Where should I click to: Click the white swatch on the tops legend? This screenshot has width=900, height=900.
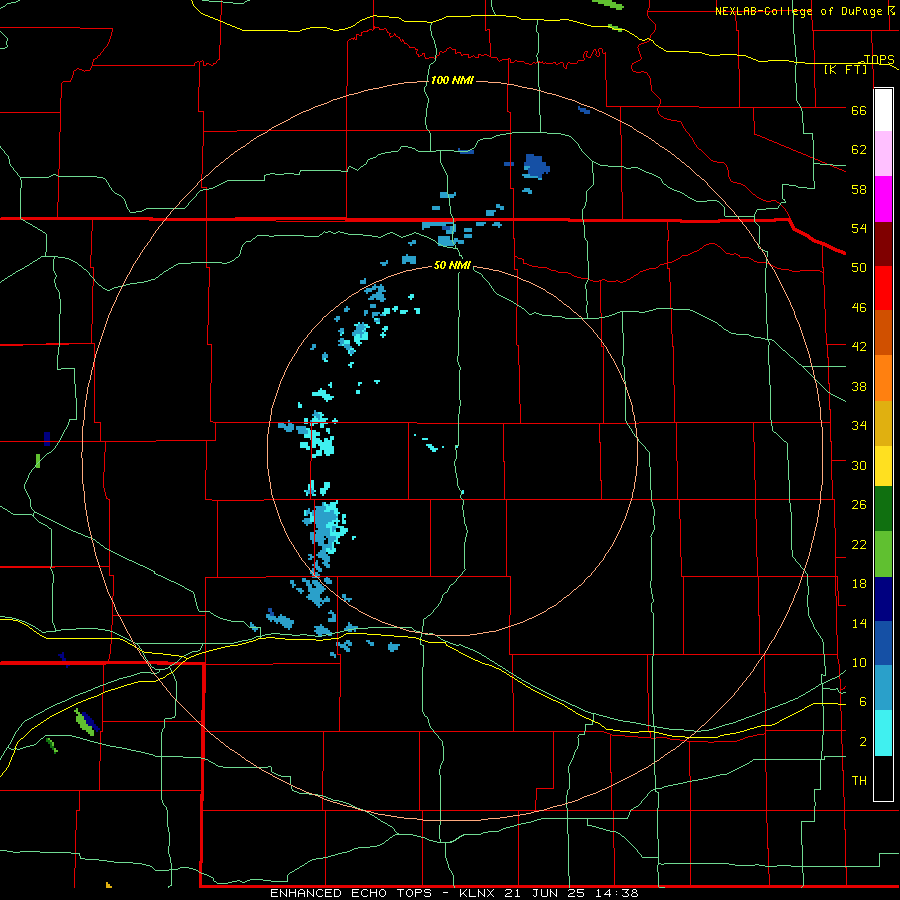pyautogui.click(x=883, y=110)
